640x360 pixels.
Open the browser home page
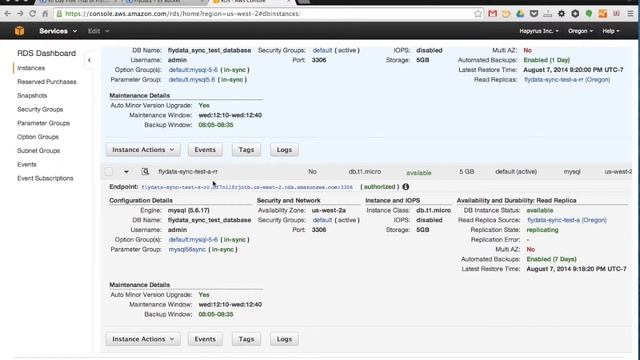point(45,14)
